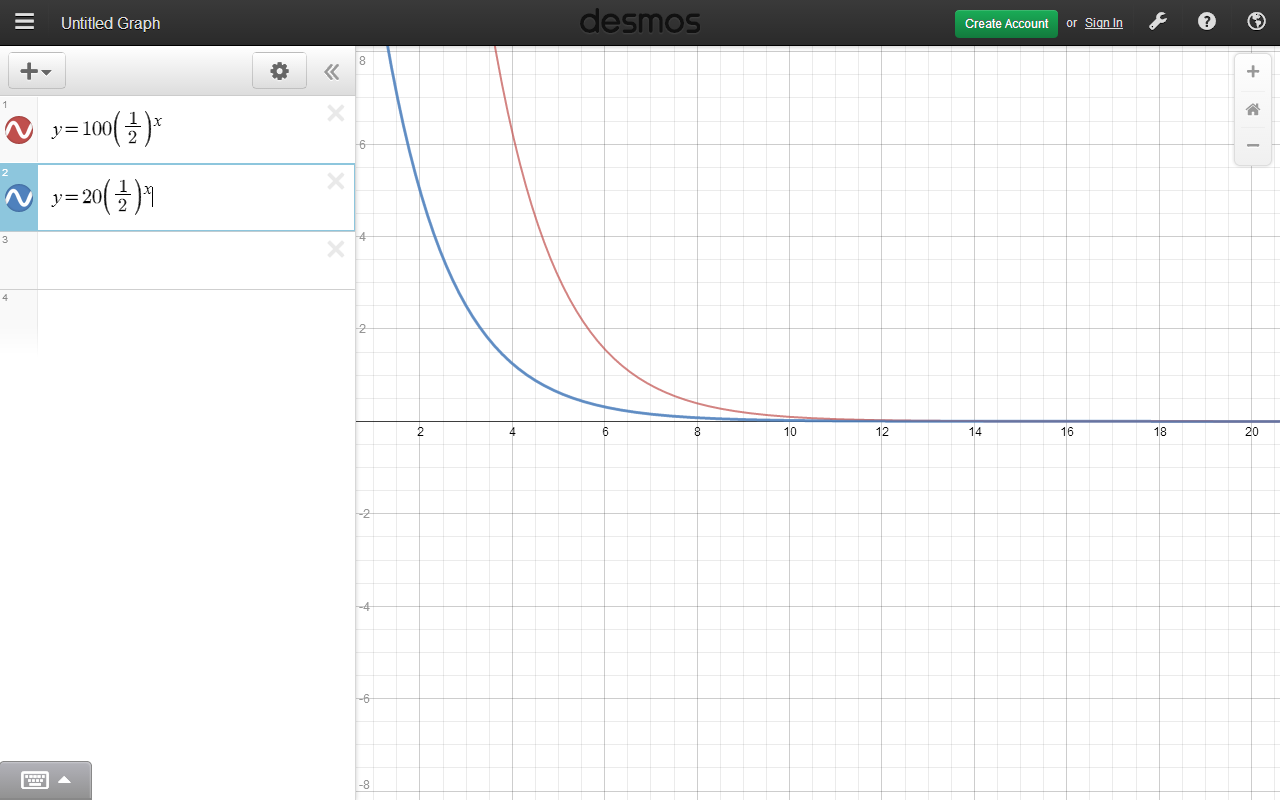Hide the blue curve for expression 2
The height and width of the screenshot is (800, 1280).
(x=18, y=197)
